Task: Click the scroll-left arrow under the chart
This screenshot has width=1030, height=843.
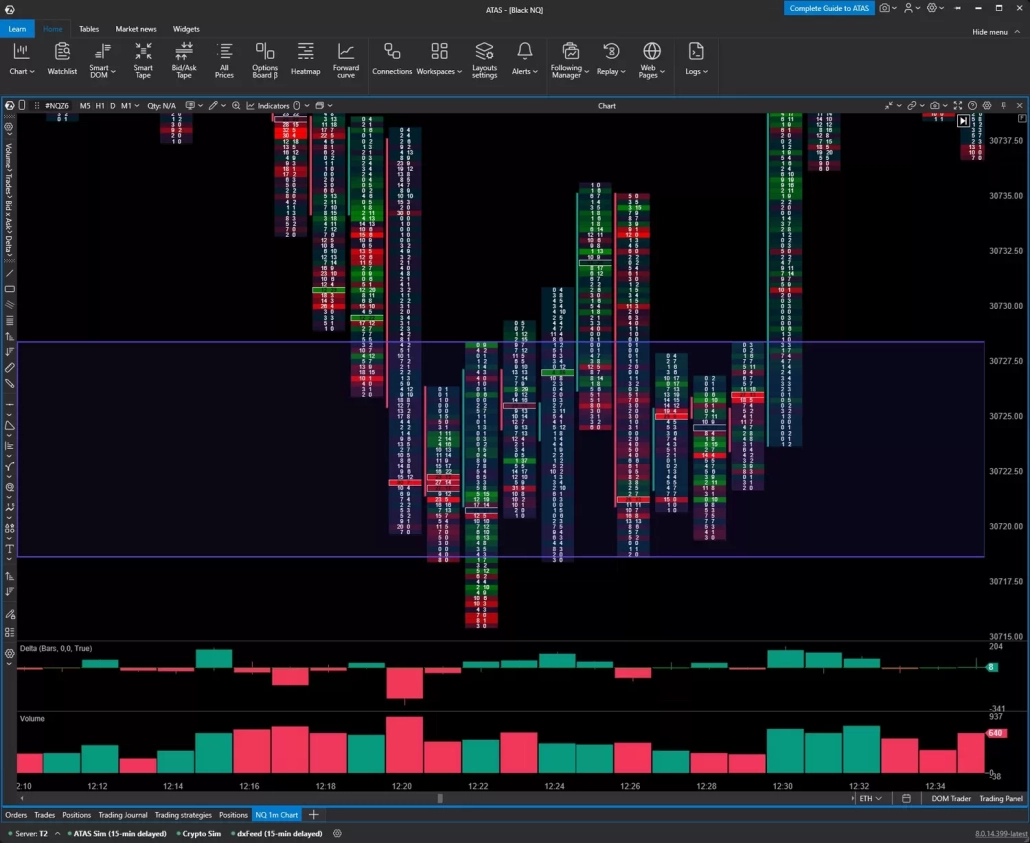Action: coord(22,798)
